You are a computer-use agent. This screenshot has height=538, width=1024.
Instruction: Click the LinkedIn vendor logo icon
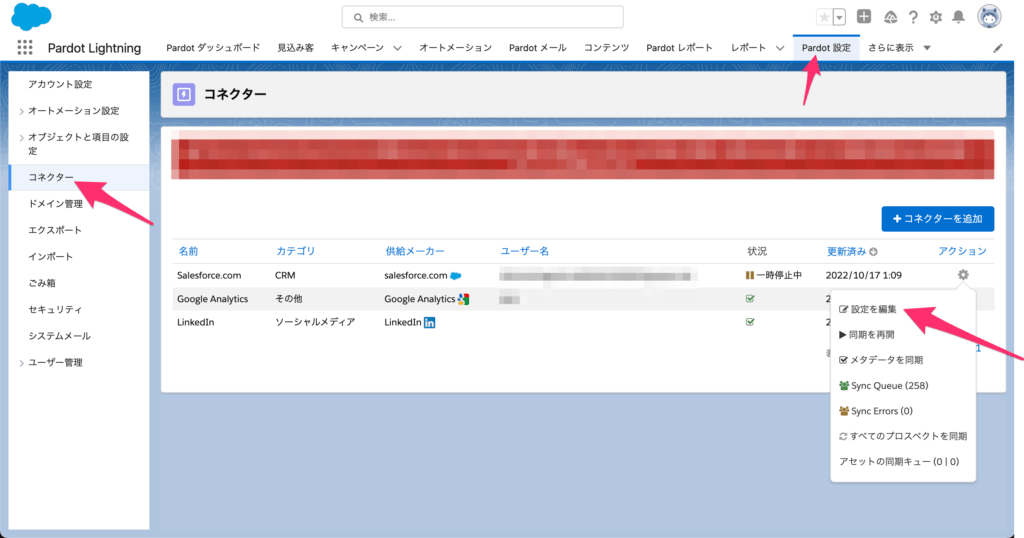click(429, 323)
